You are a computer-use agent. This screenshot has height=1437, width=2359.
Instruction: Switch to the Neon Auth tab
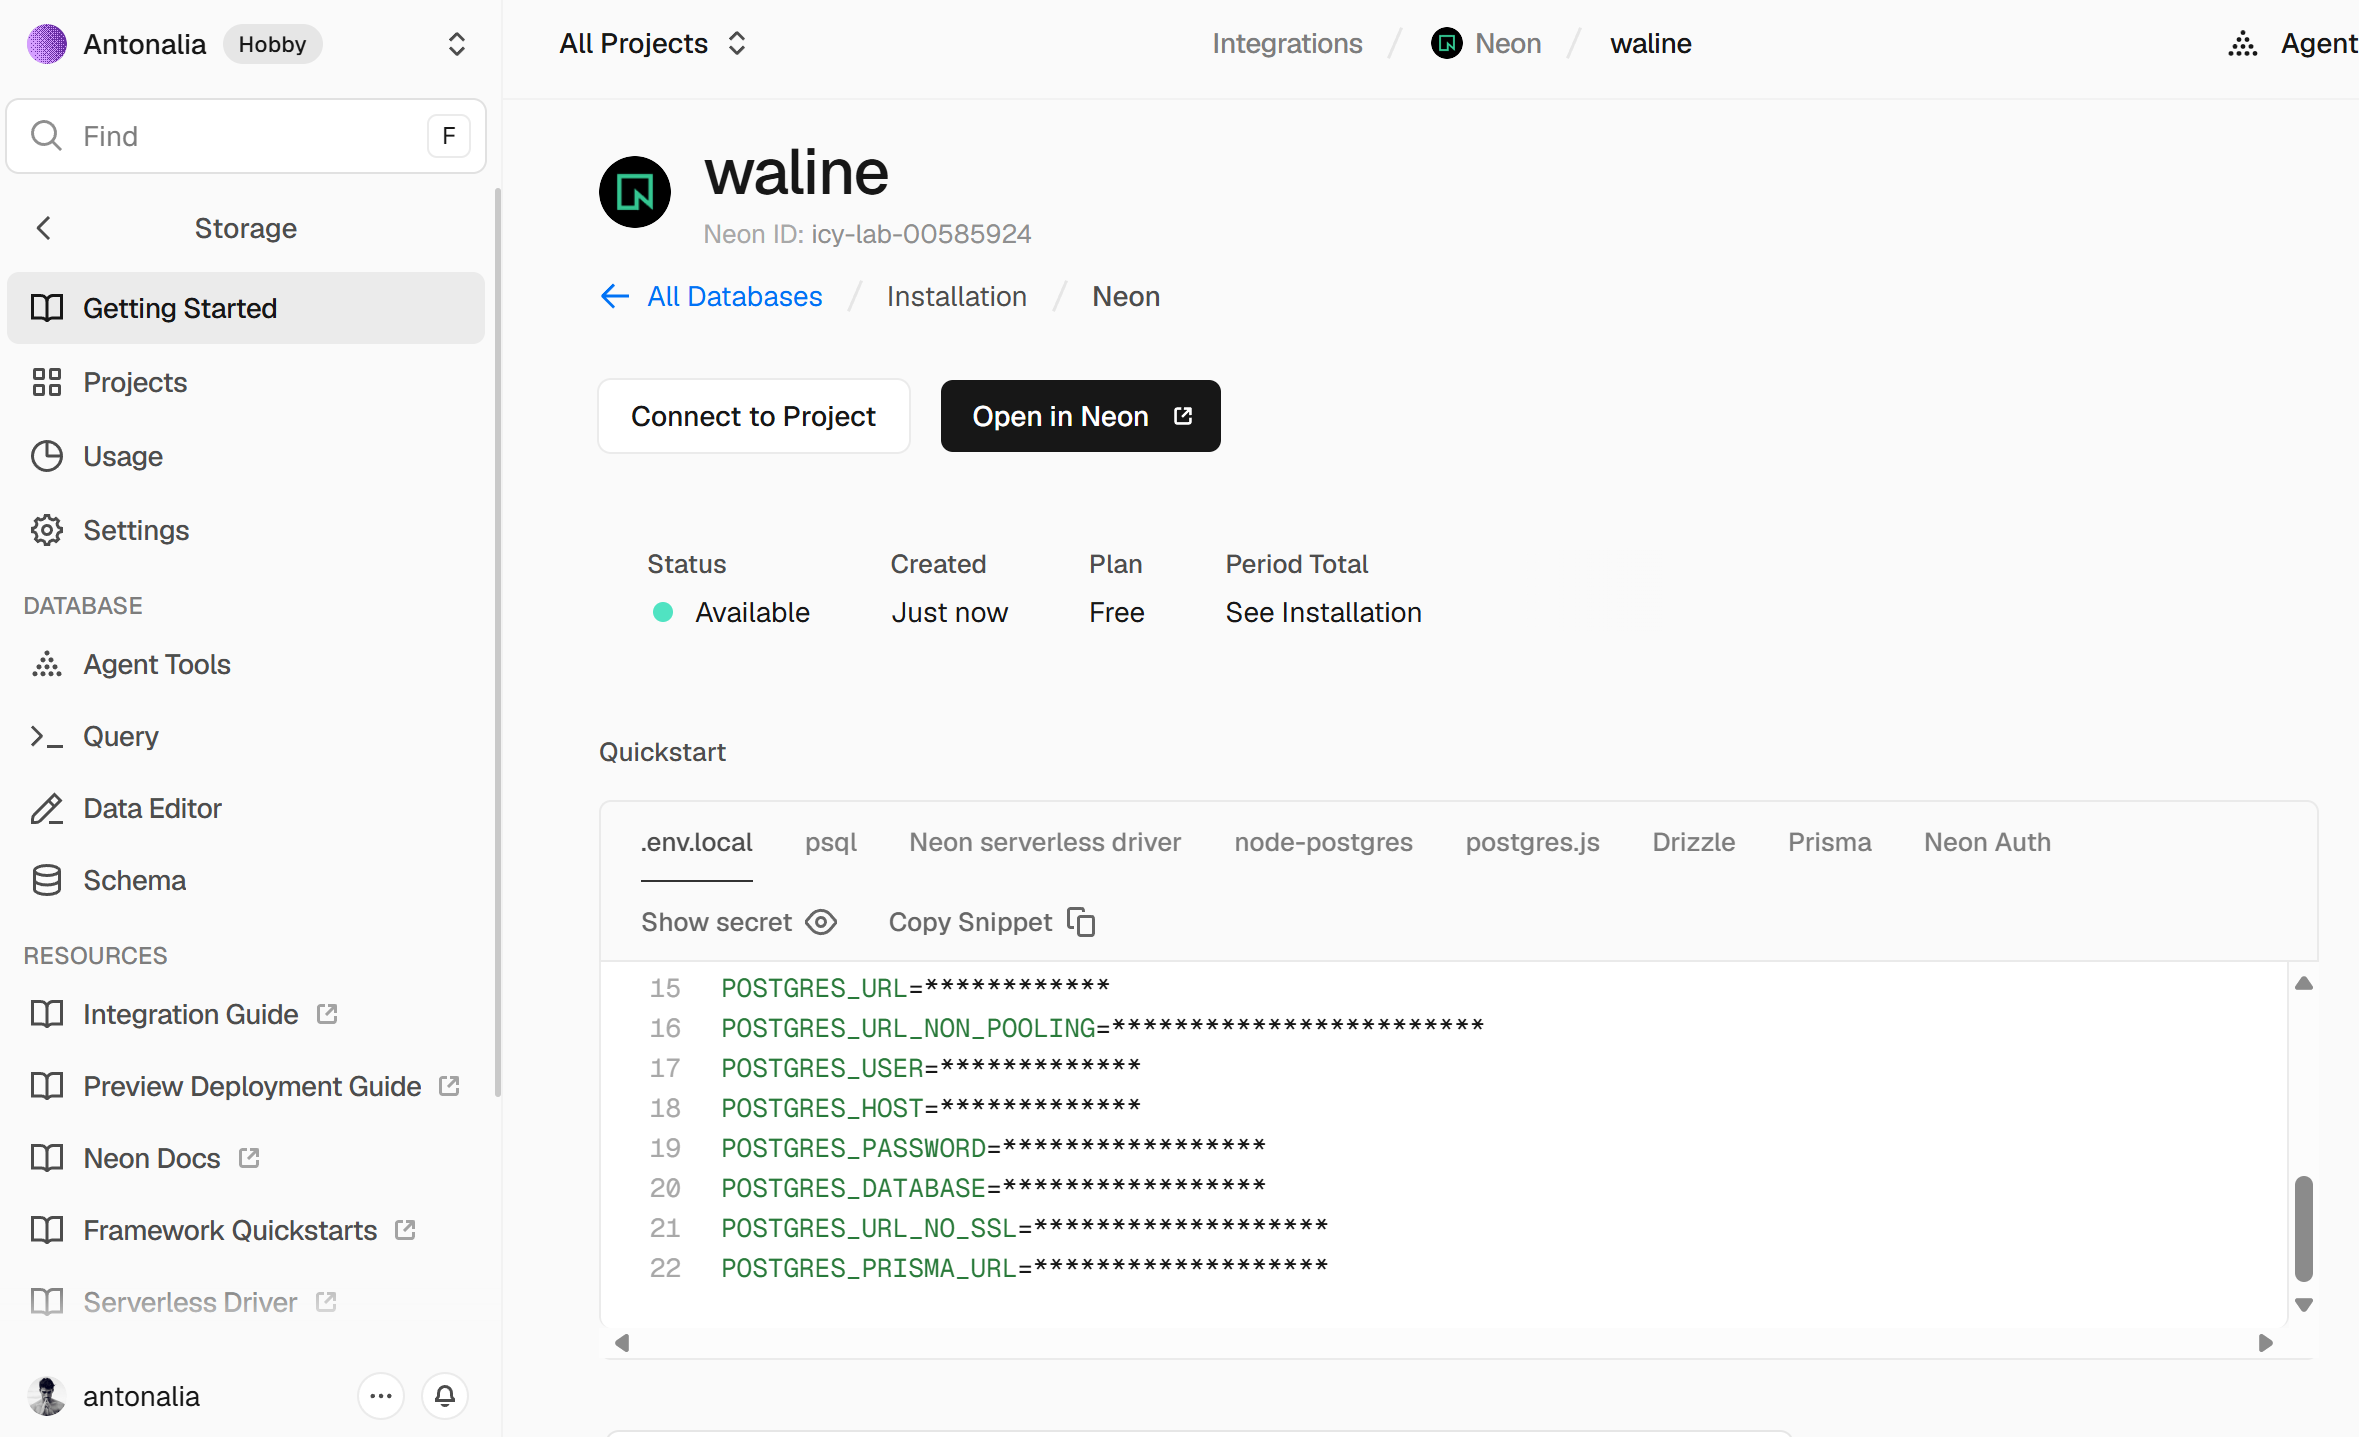click(1988, 842)
